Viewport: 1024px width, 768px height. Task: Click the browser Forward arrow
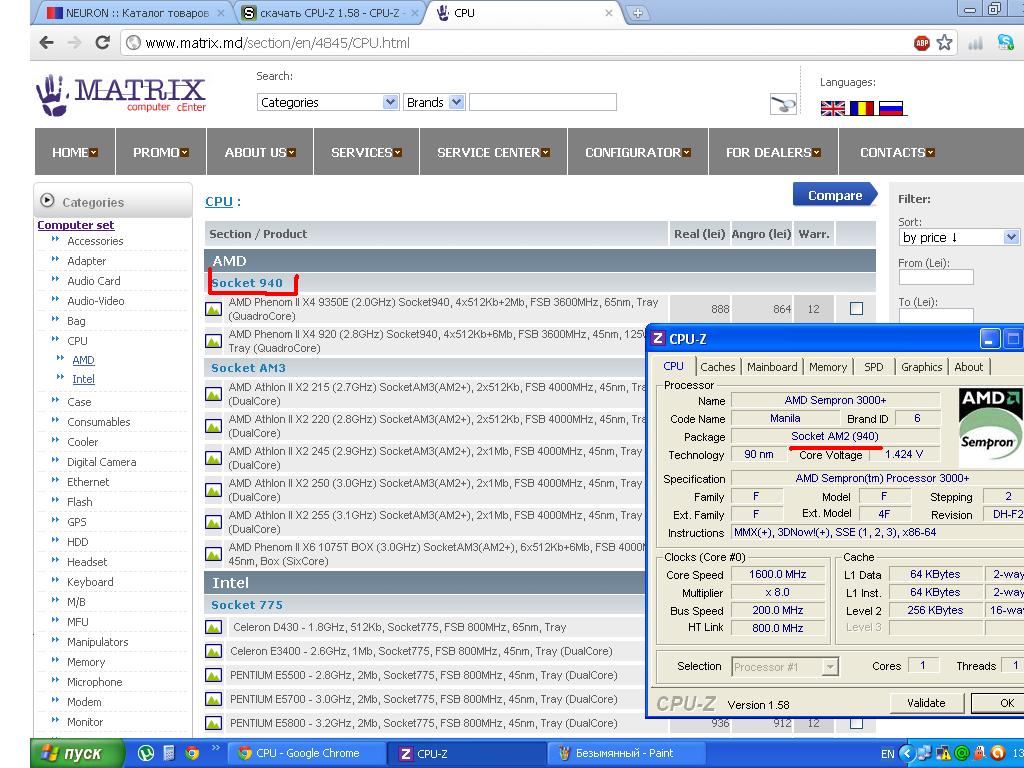point(74,43)
